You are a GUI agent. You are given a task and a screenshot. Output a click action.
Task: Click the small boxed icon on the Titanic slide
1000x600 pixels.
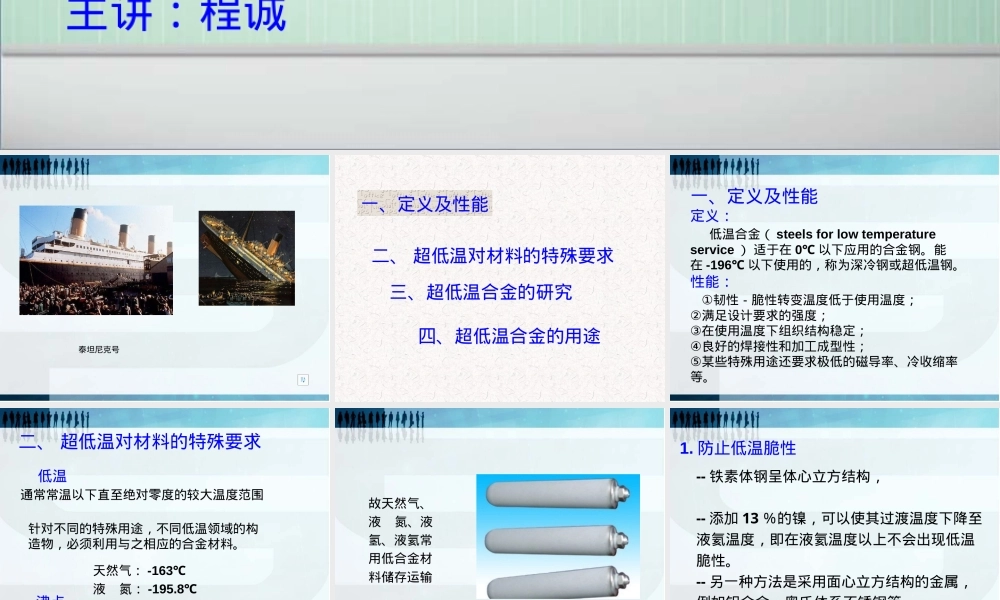pos(303,380)
